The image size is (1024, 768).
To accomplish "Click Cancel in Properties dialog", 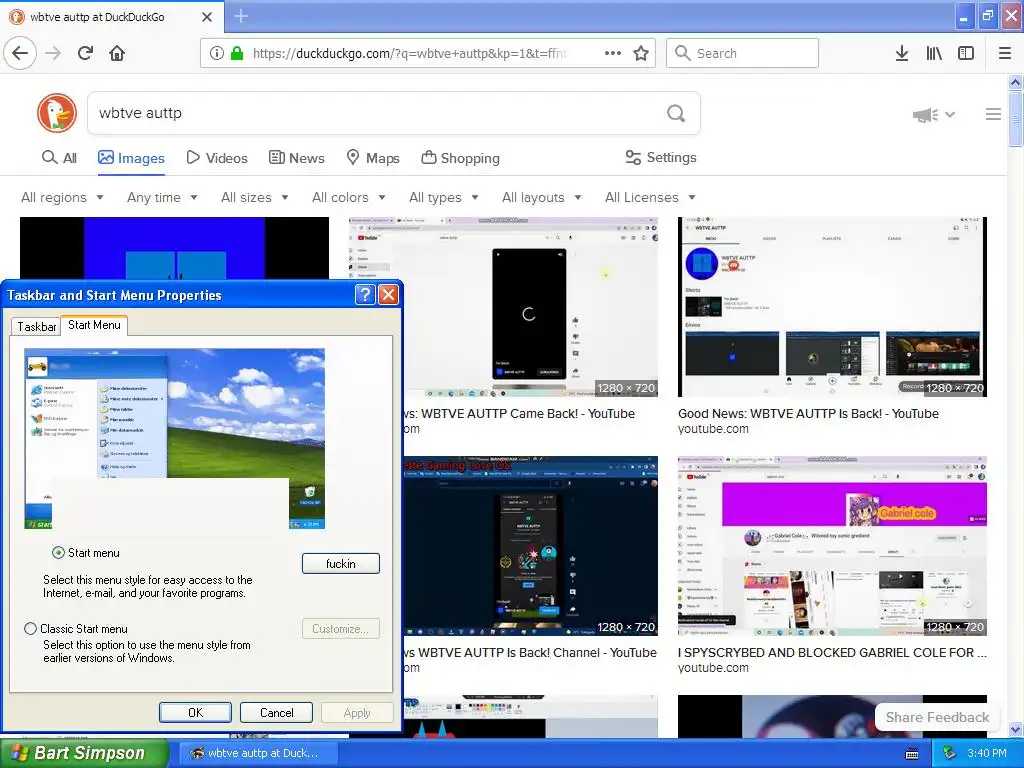I will (276, 712).
